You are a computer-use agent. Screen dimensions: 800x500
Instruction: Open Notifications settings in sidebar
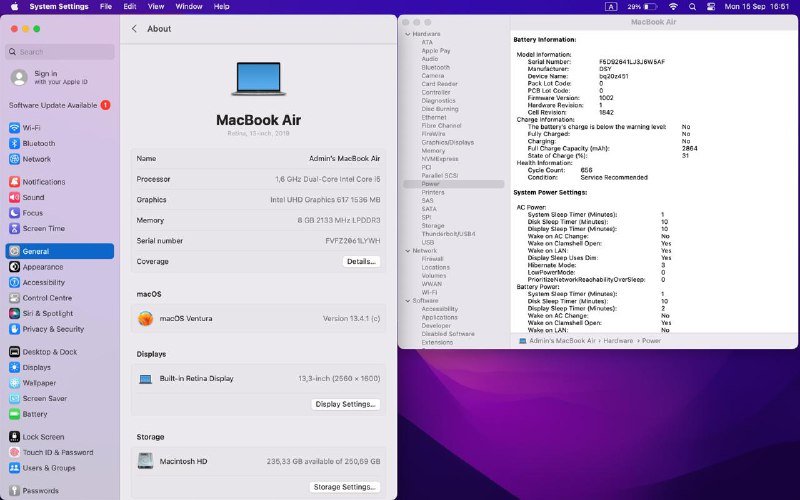[x=37, y=182]
